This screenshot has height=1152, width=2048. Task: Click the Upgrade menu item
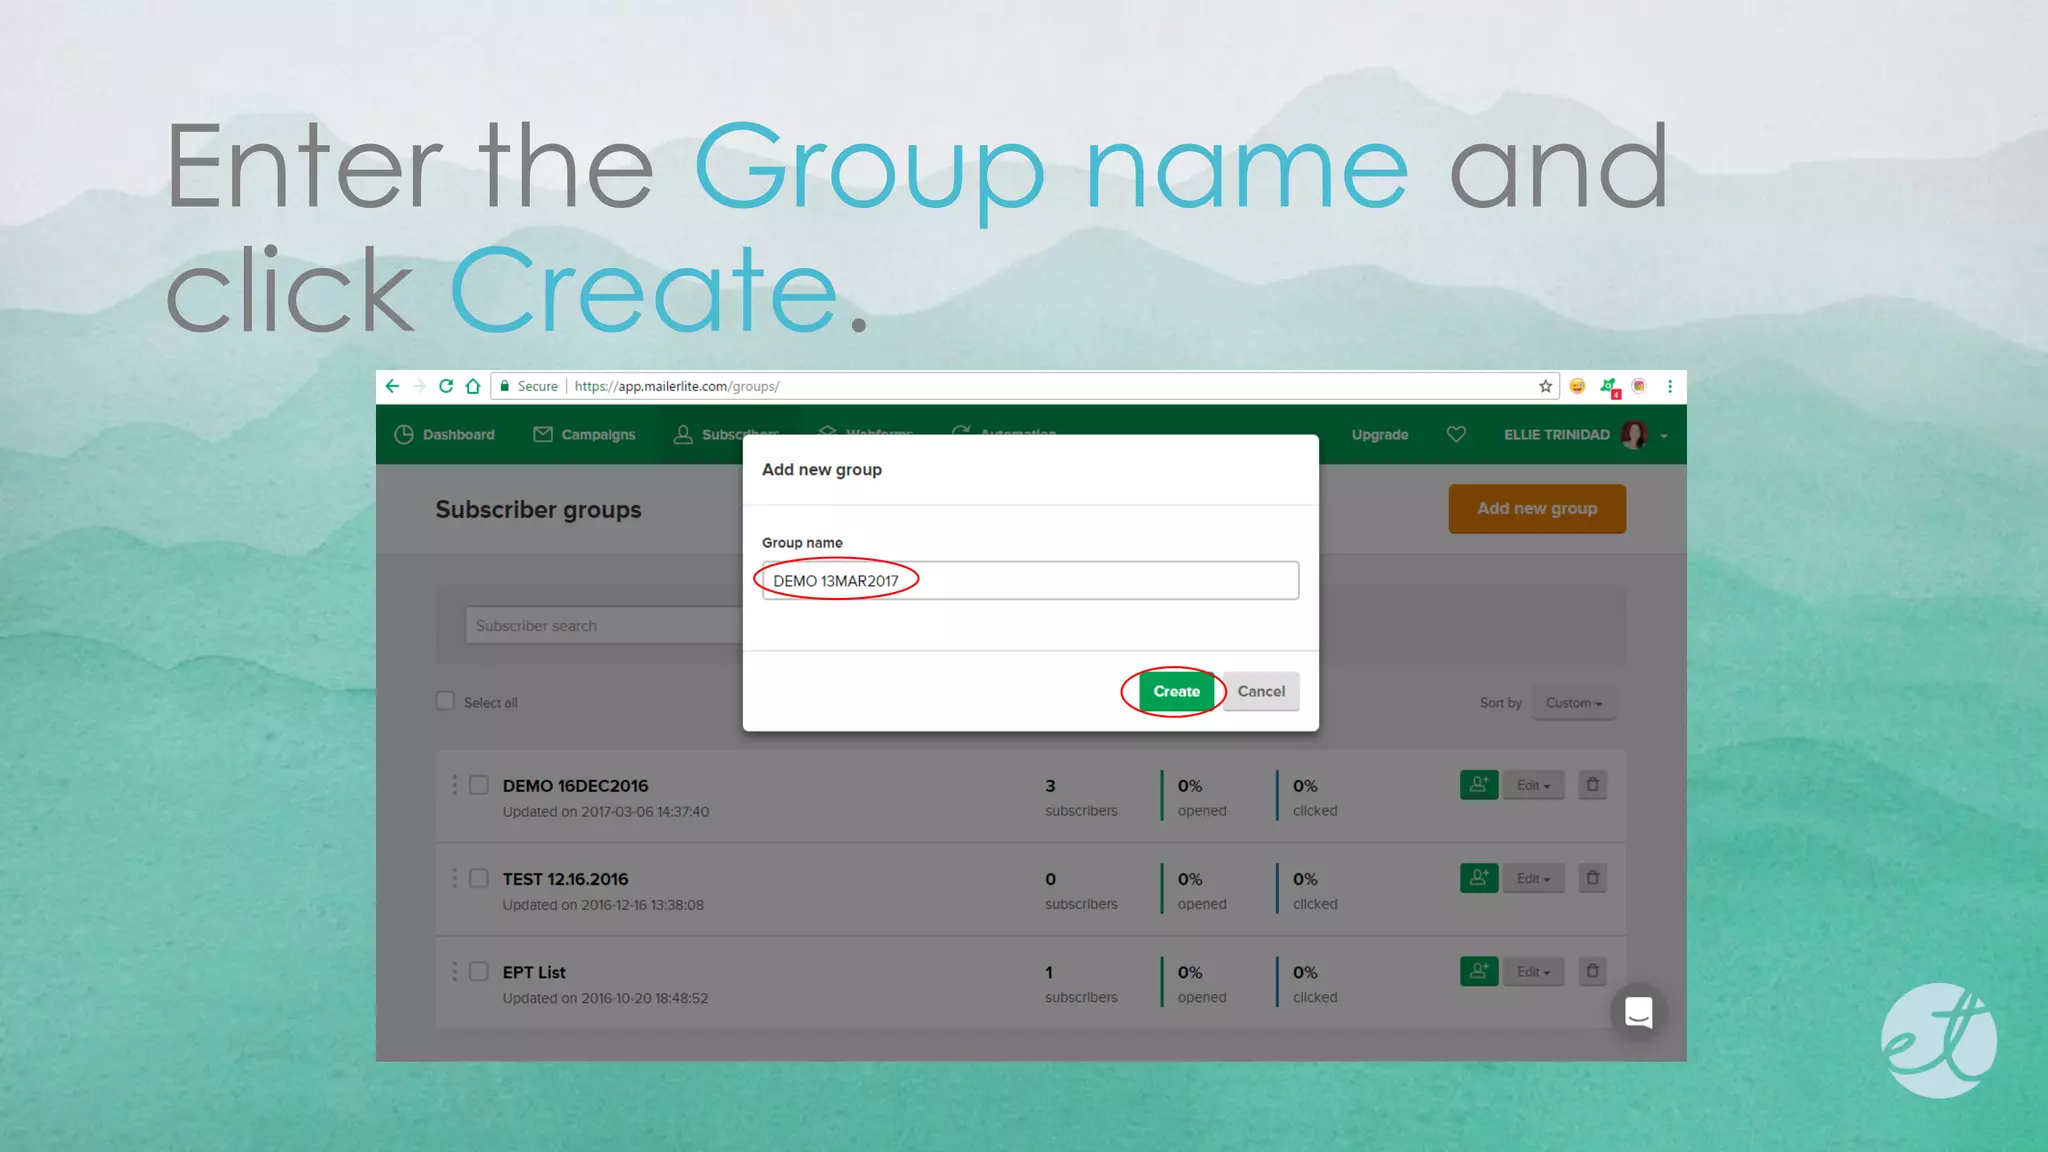click(1380, 434)
